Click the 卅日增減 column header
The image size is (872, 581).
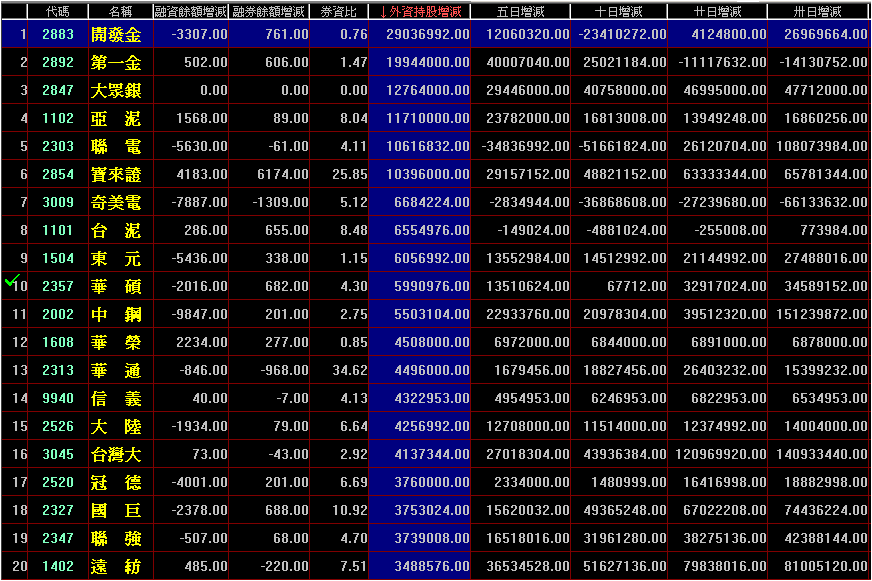click(818, 11)
